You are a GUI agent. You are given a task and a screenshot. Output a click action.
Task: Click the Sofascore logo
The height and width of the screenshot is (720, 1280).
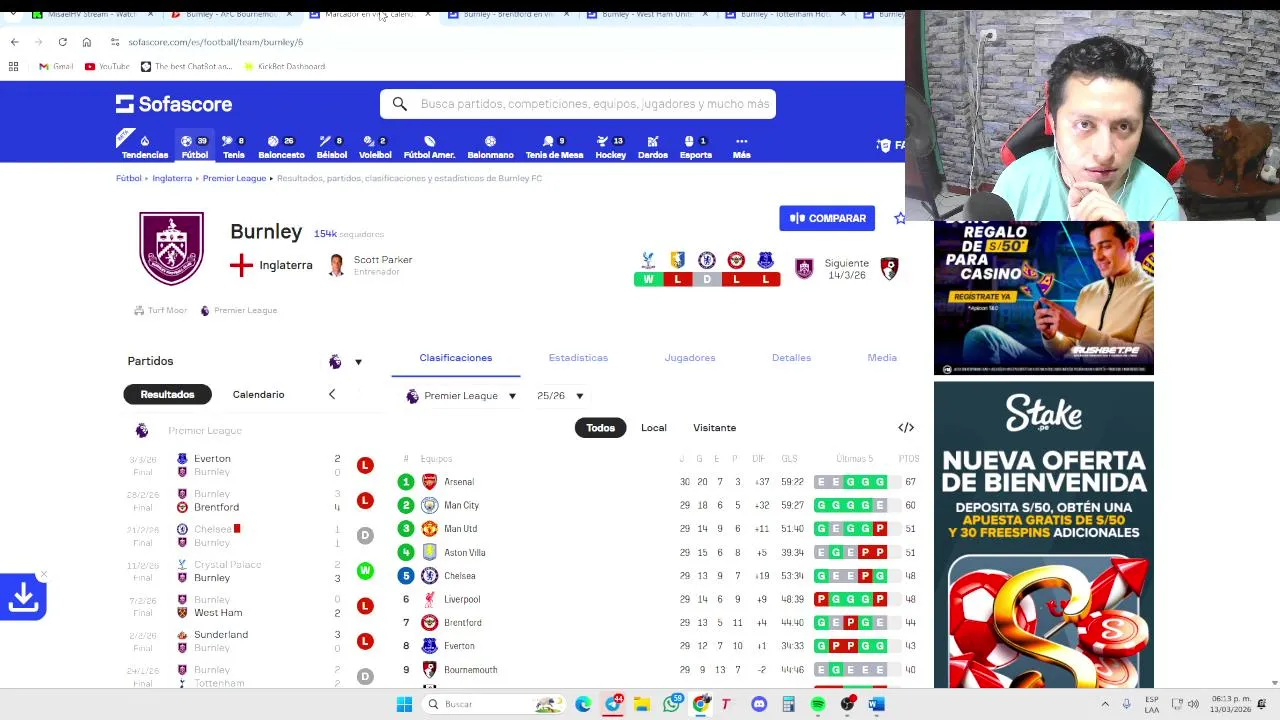173,104
